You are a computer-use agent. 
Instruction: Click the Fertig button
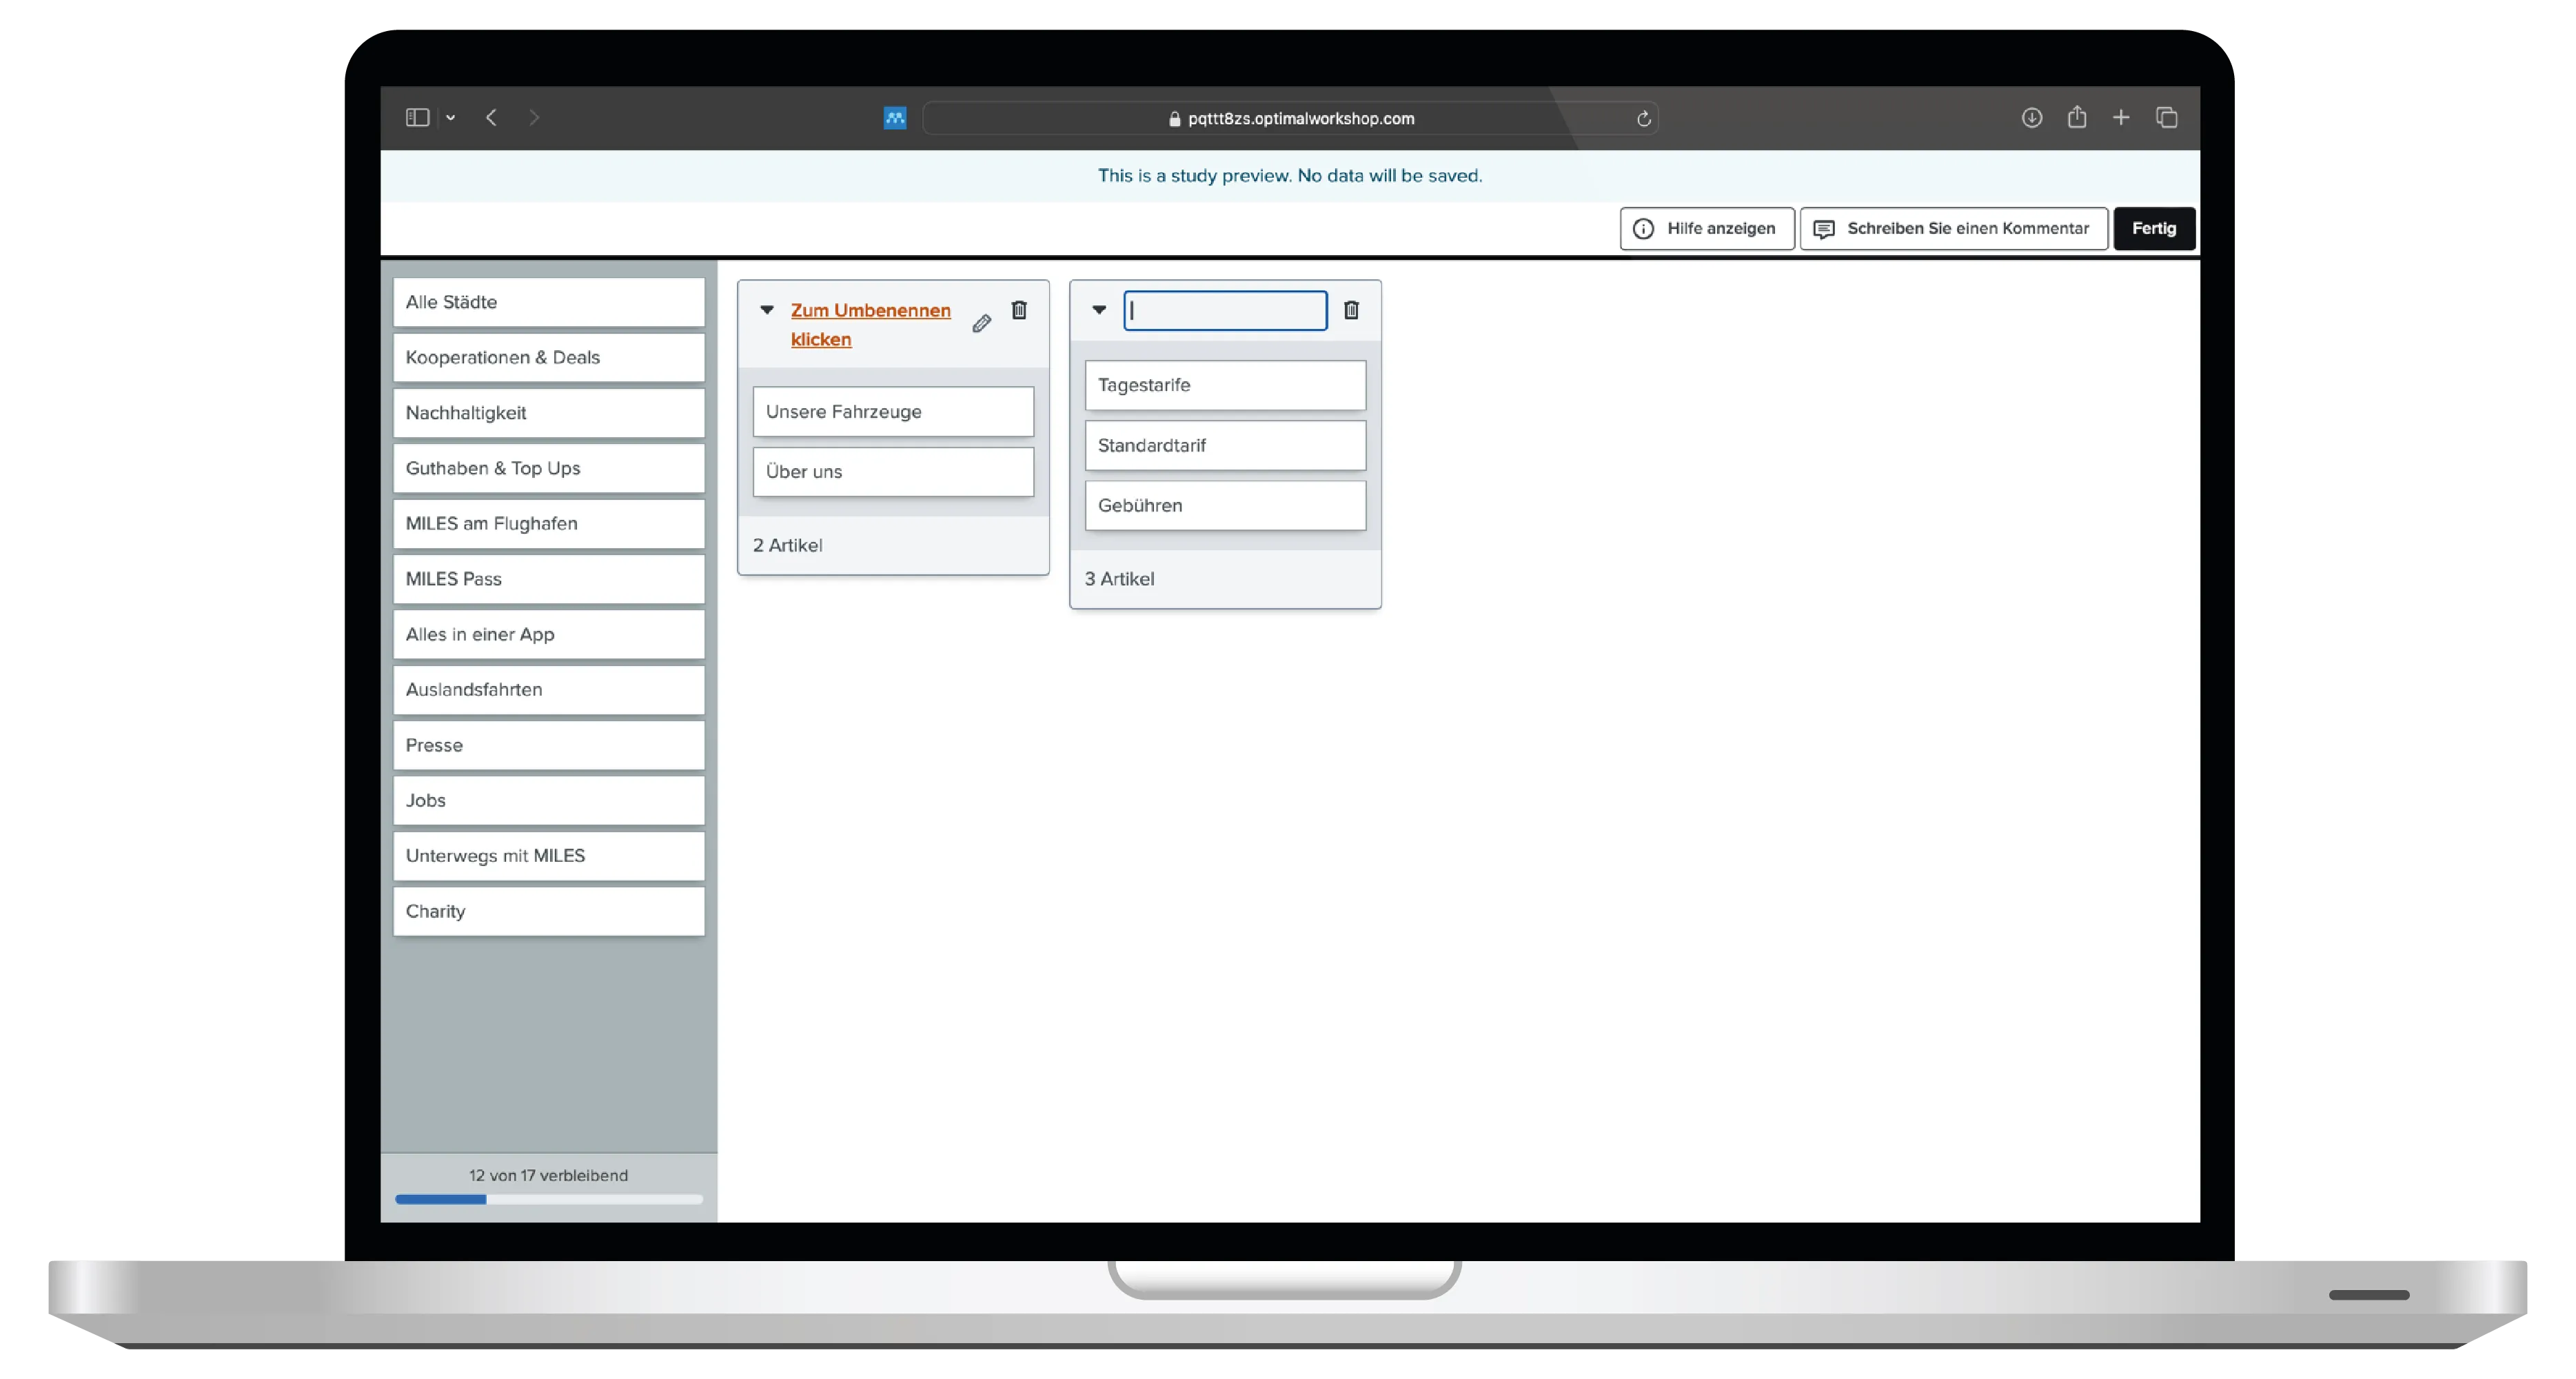coord(2153,228)
